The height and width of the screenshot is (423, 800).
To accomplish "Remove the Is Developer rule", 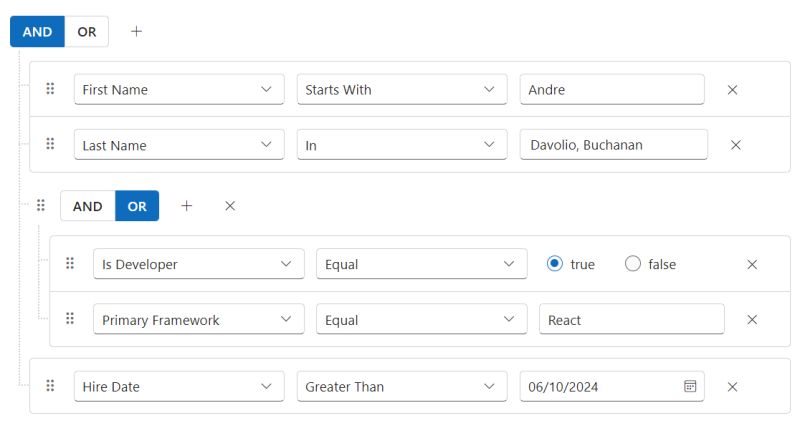I will 752,264.
